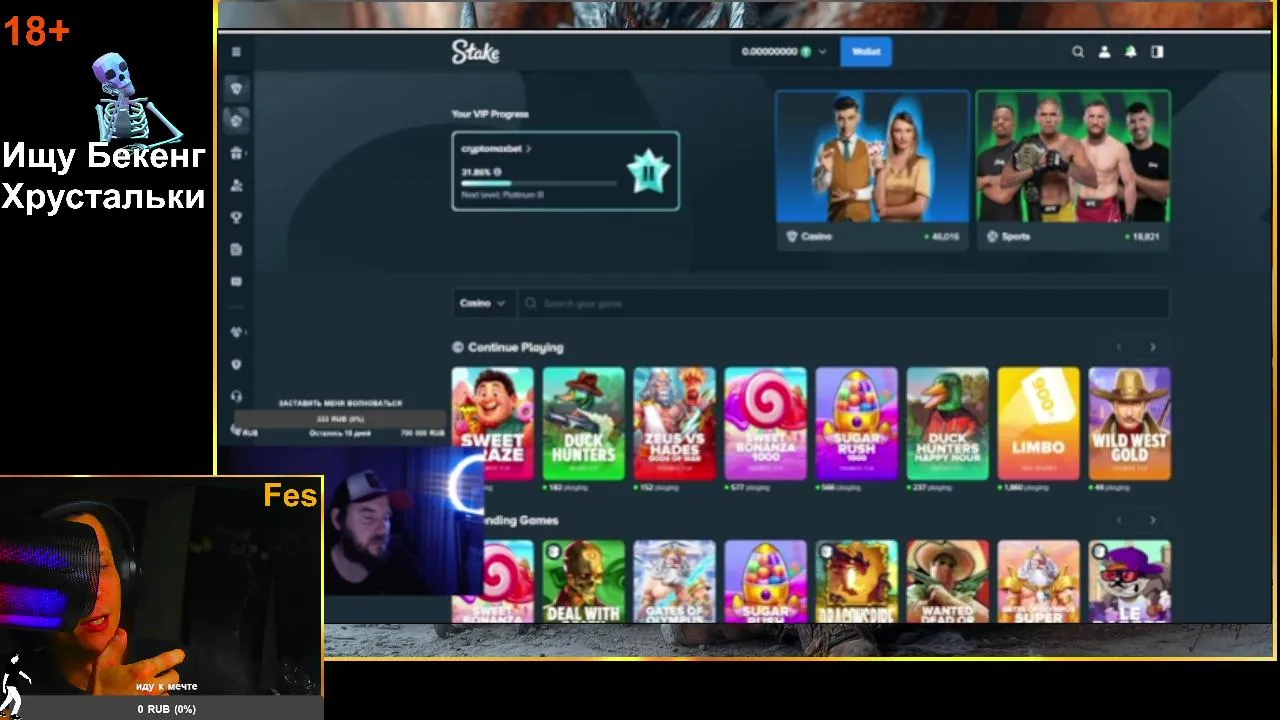The height and width of the screenshot is (720, 1280).
Task: Click the Continue Playing heading
Action: point(515,347)
